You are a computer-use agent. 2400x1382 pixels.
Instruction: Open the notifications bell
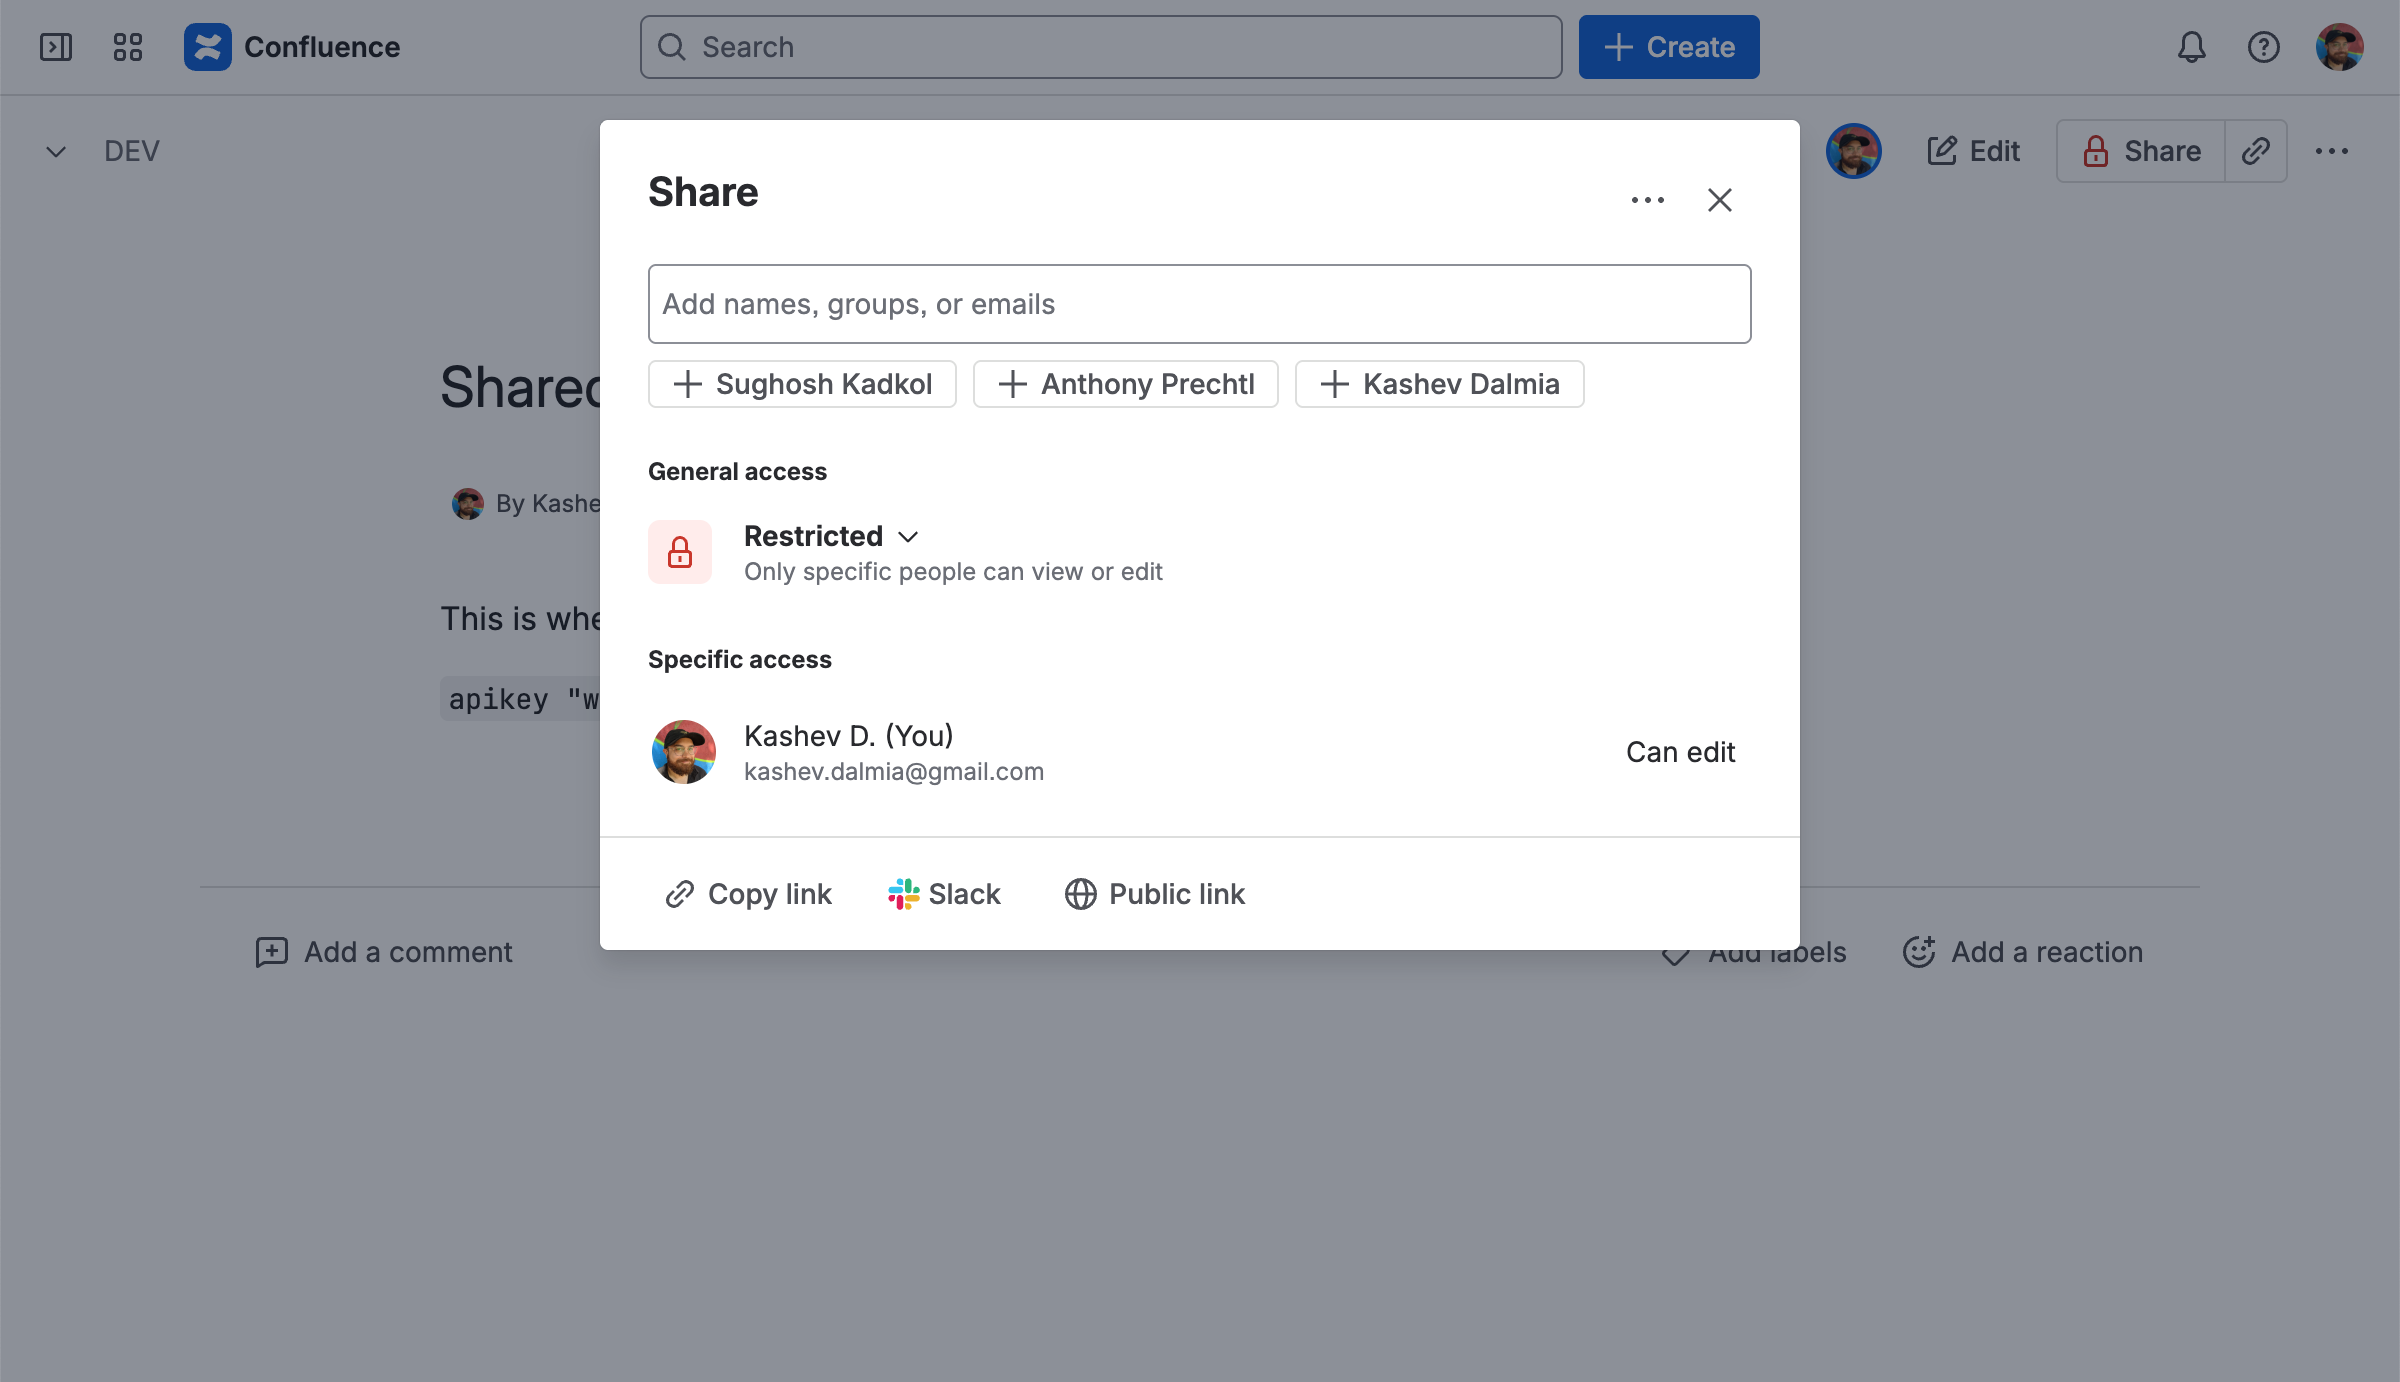(x=2191, y=47)
